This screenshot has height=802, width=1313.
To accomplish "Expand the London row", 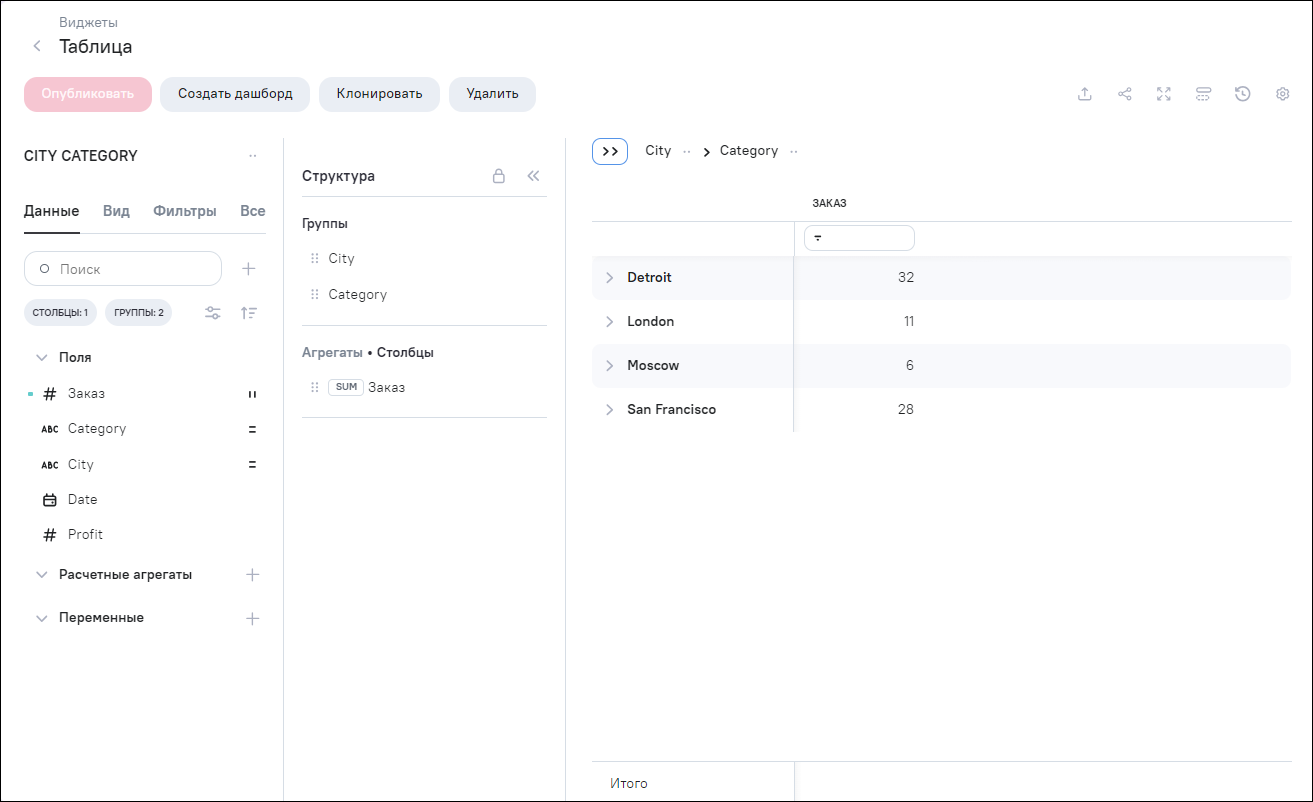I will point(609,322).
